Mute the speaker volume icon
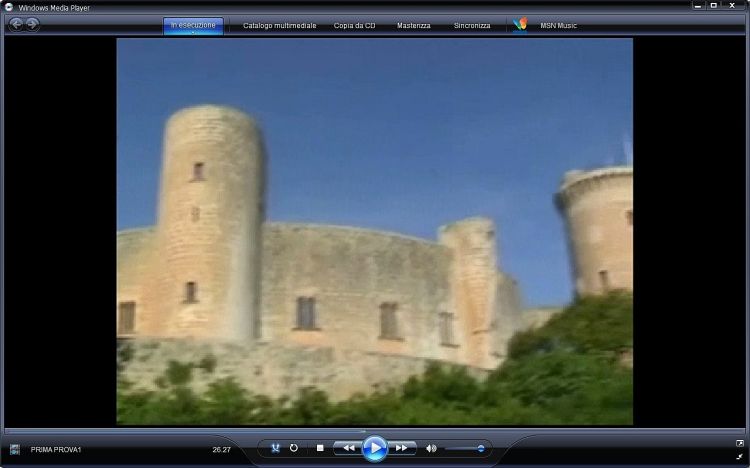 point(431,448)
